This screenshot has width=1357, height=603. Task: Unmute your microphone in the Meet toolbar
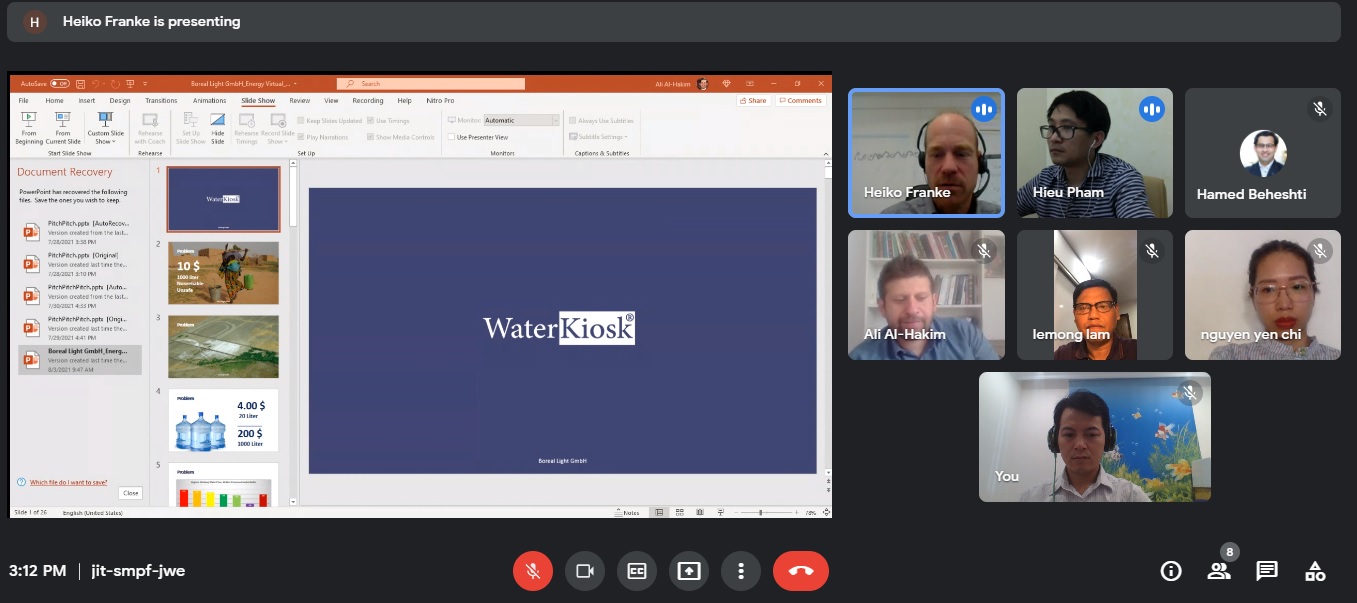[x=533, y=571]
